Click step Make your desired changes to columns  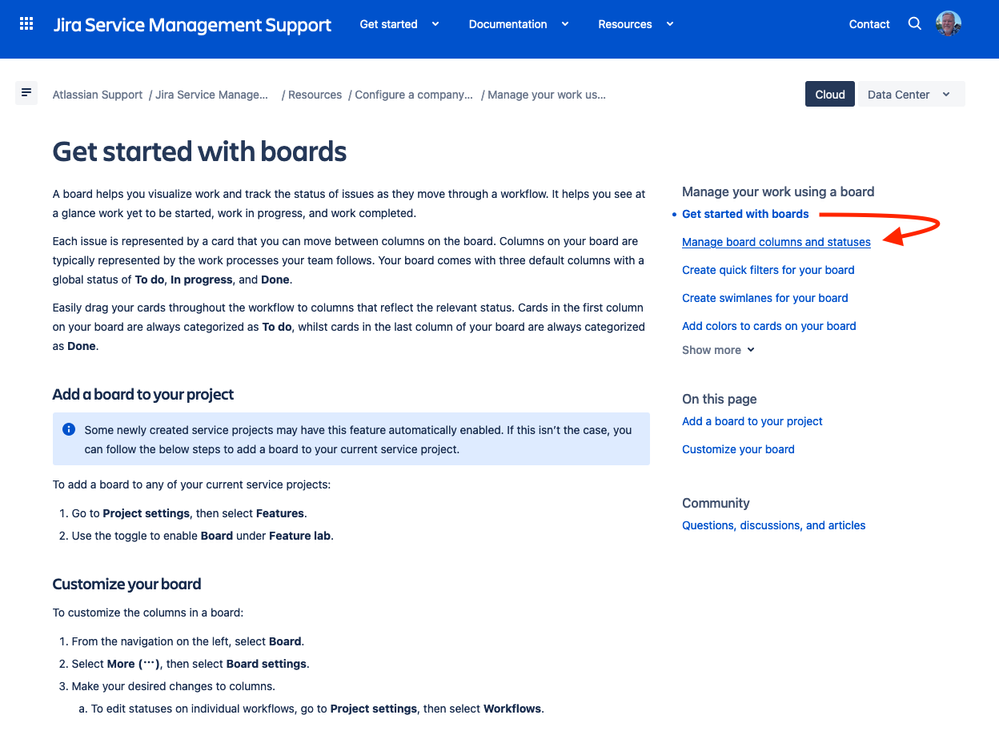tap(173, 686)
